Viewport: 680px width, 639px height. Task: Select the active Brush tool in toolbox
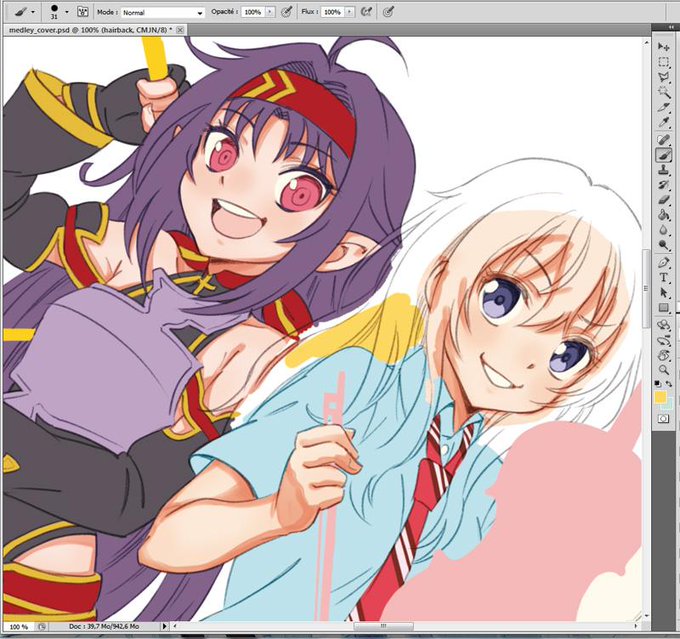tap(664, 155)
